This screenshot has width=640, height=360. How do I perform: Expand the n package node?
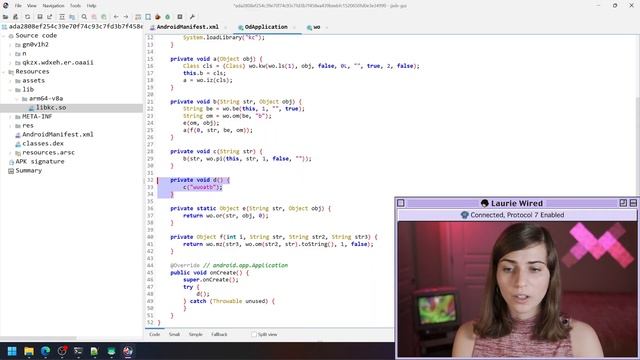[11, 54]
